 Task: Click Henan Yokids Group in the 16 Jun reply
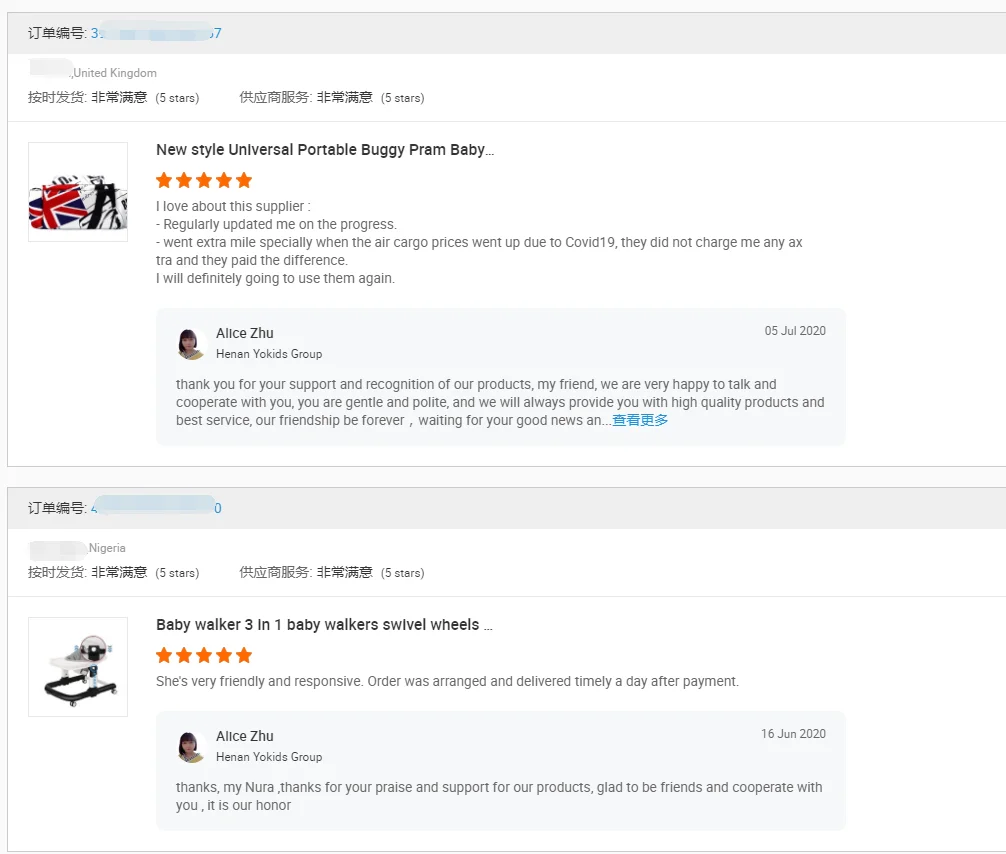pyautogui.click(x=269, y=757)
